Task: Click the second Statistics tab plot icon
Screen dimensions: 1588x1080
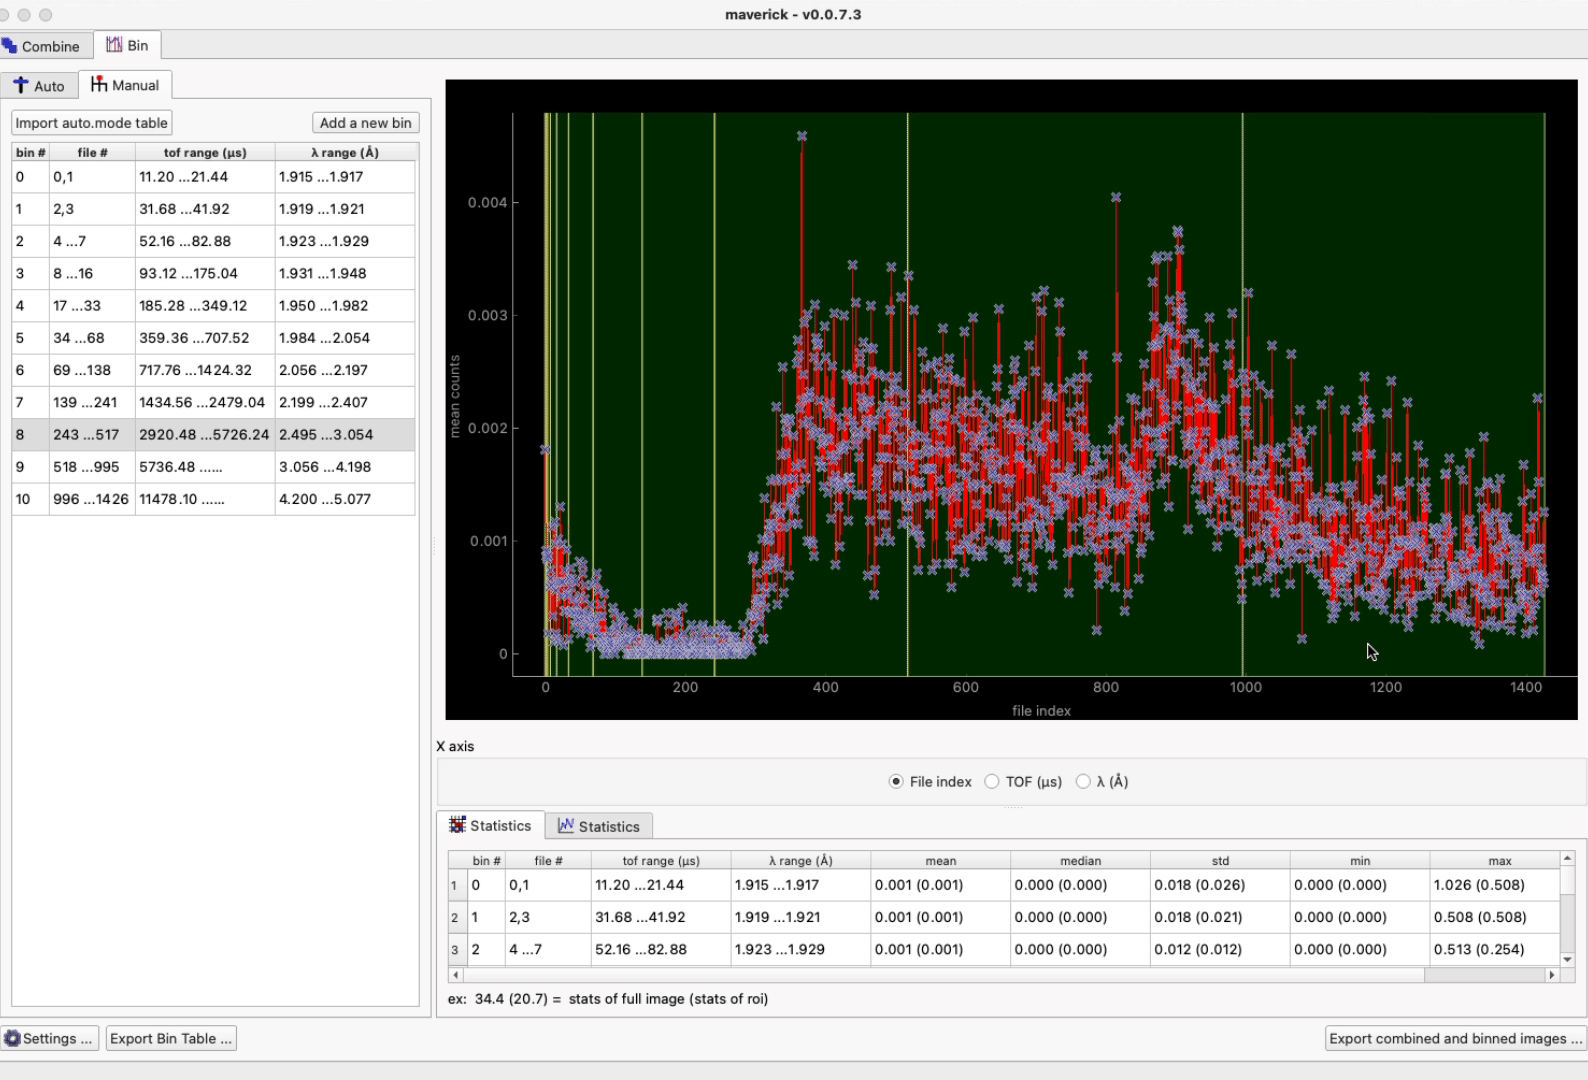Action: pos(566,826)
